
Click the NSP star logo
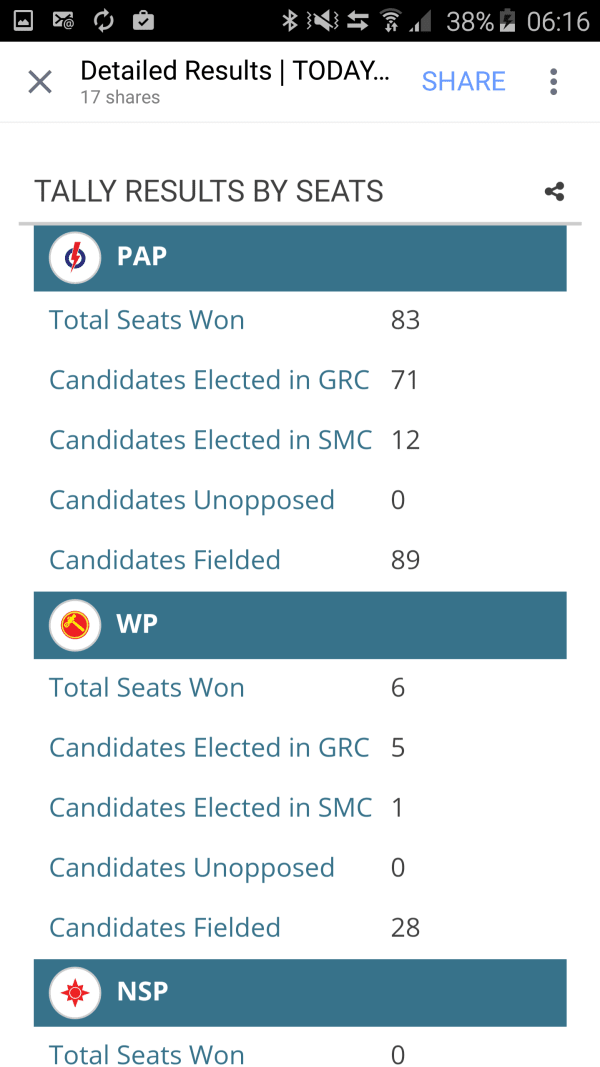point(75,993)
